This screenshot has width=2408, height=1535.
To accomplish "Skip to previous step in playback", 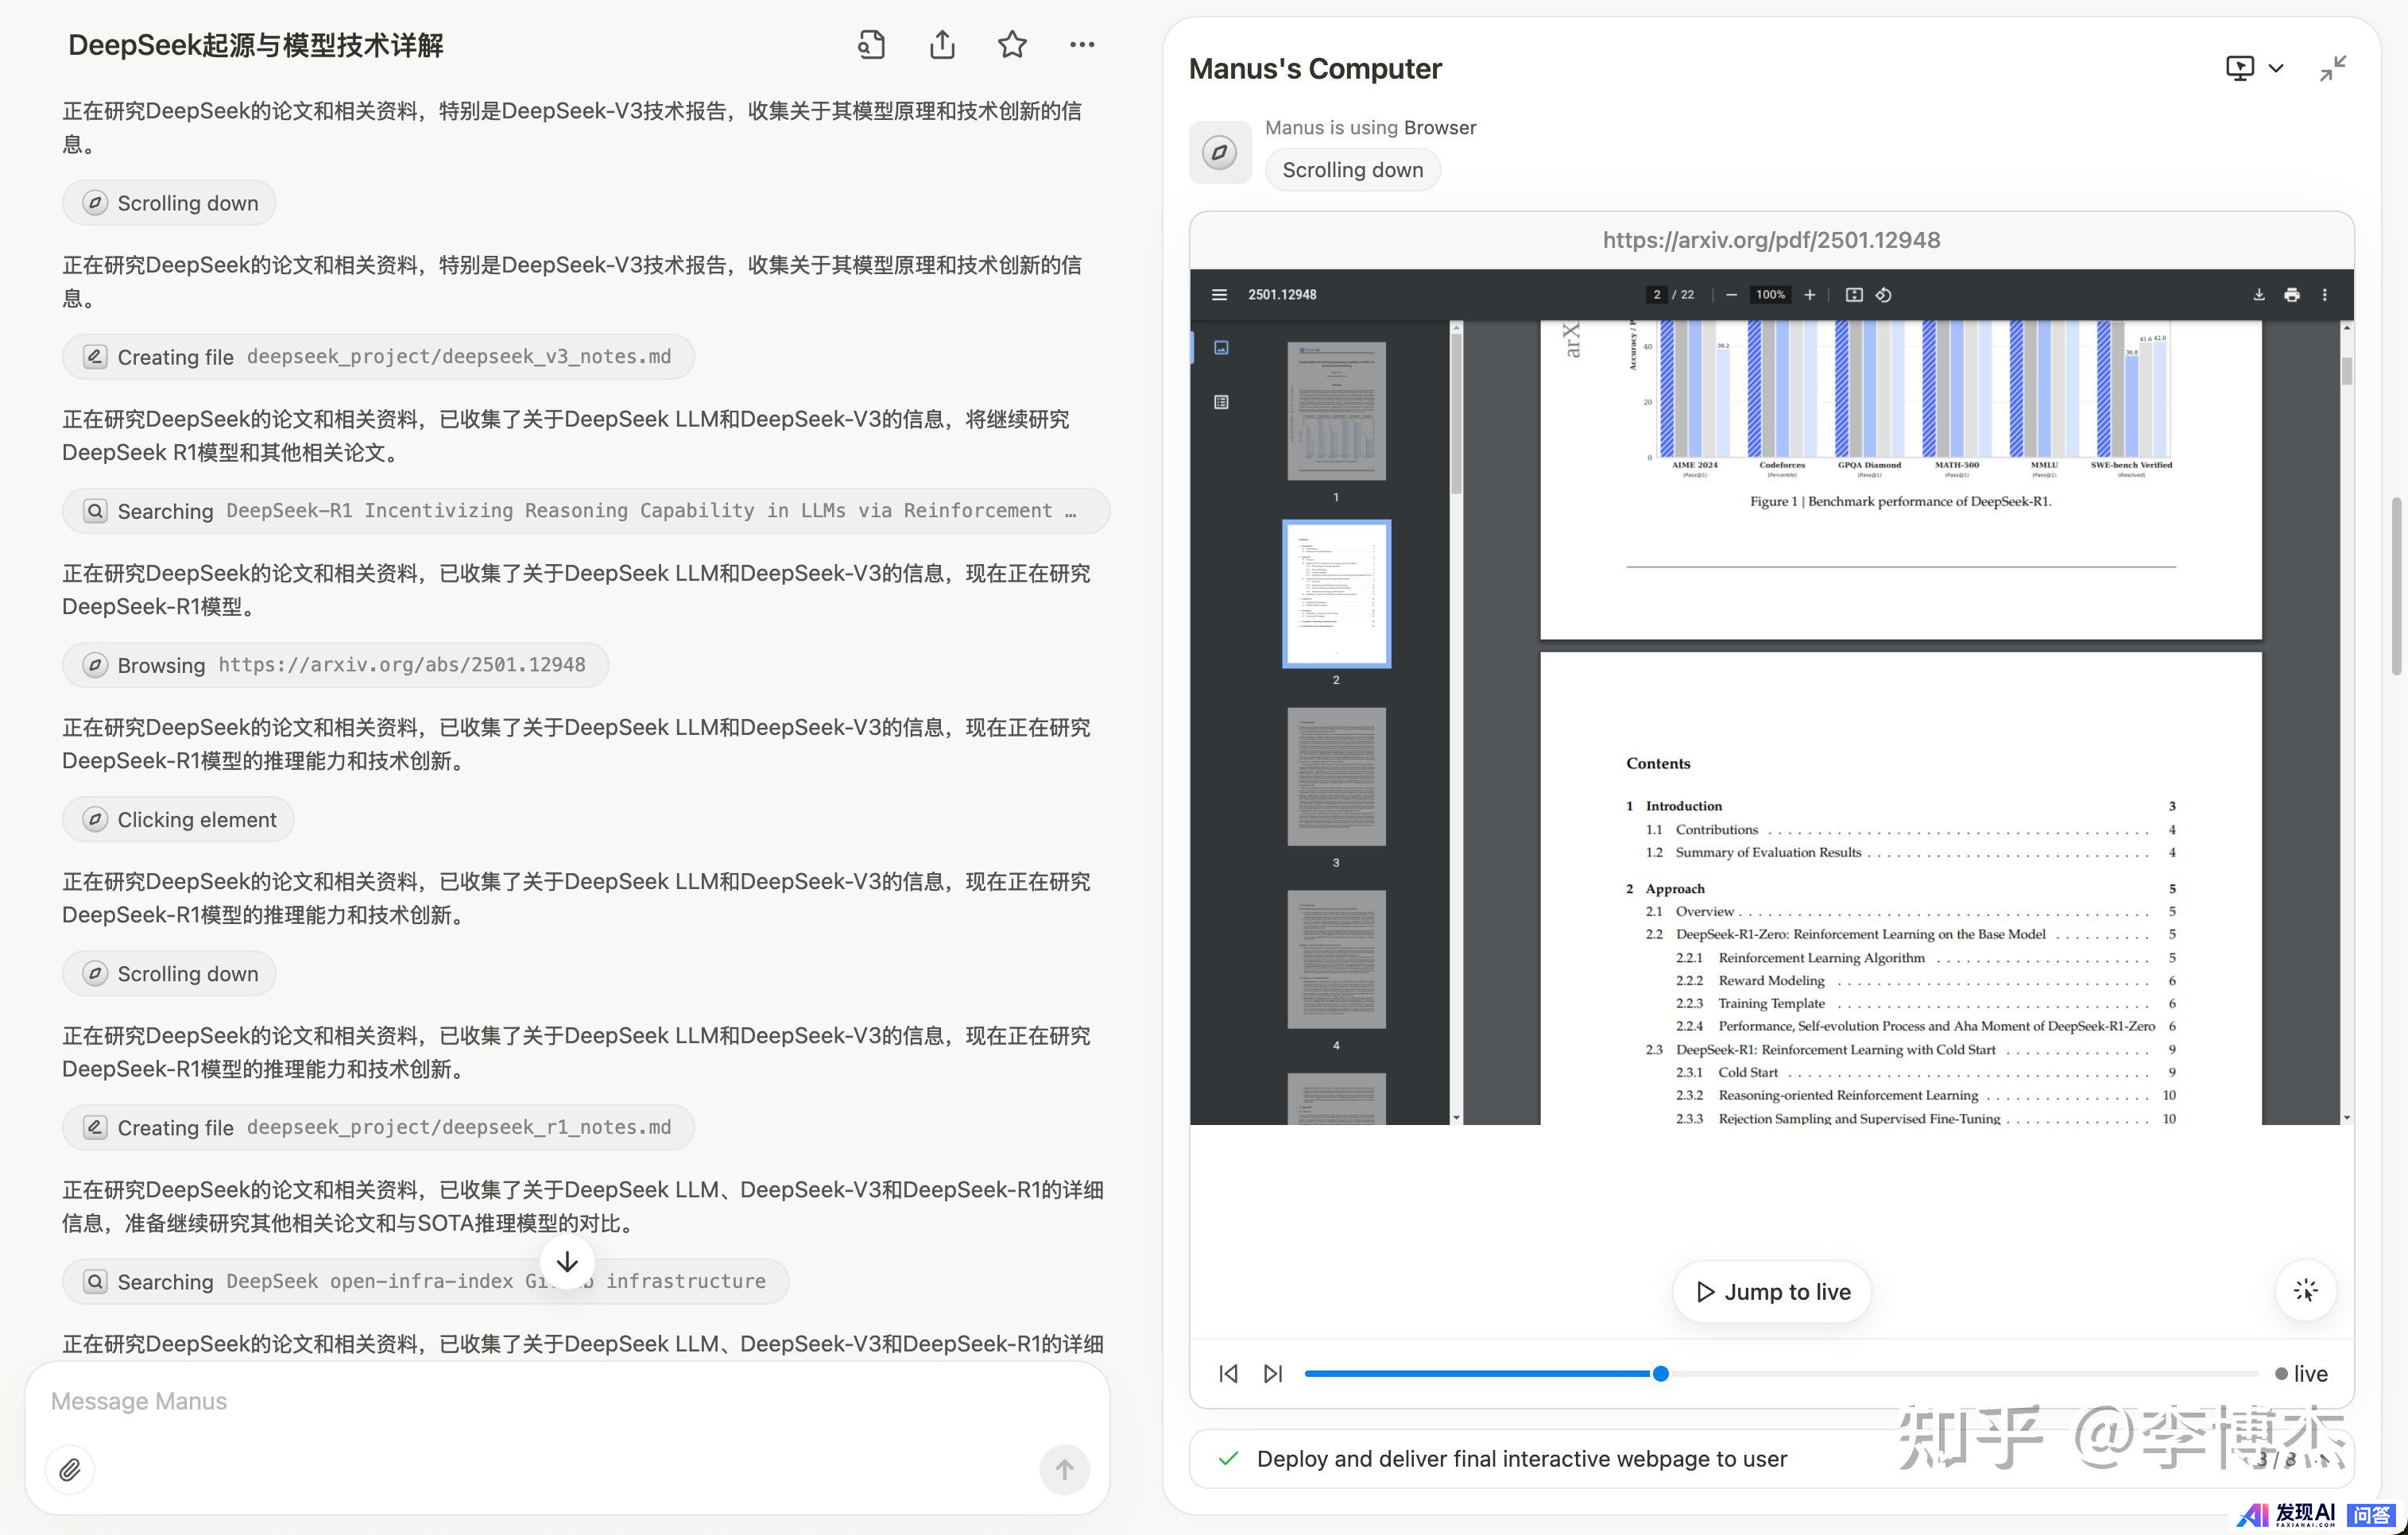I will click(1228, 1373).
